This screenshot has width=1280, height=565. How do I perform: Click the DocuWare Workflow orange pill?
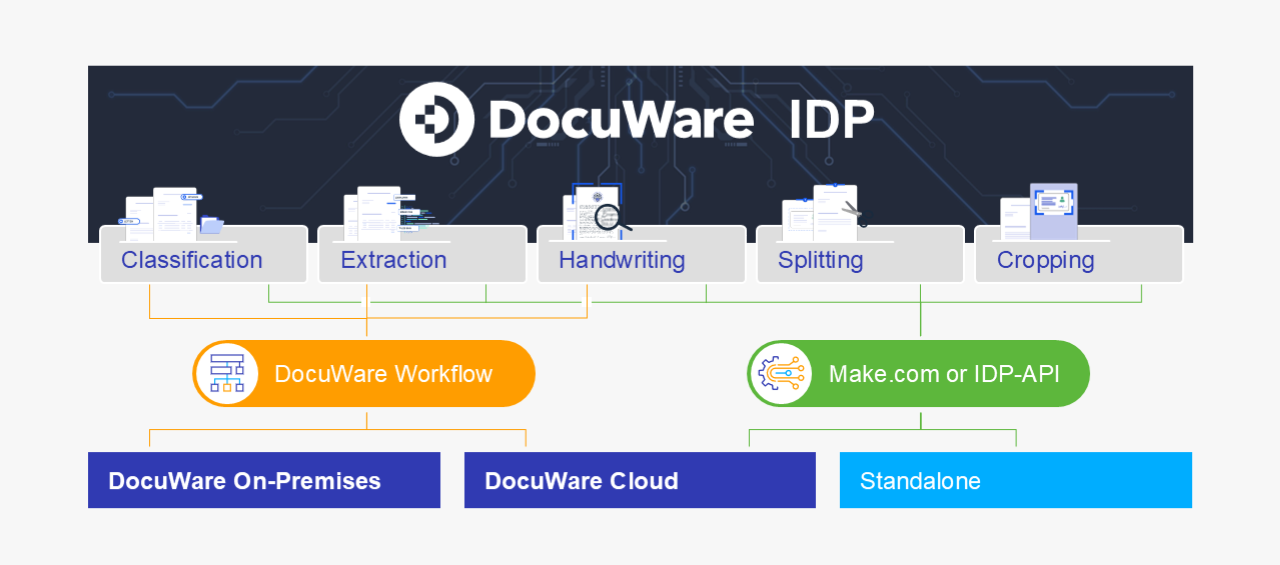pos(364,373)
